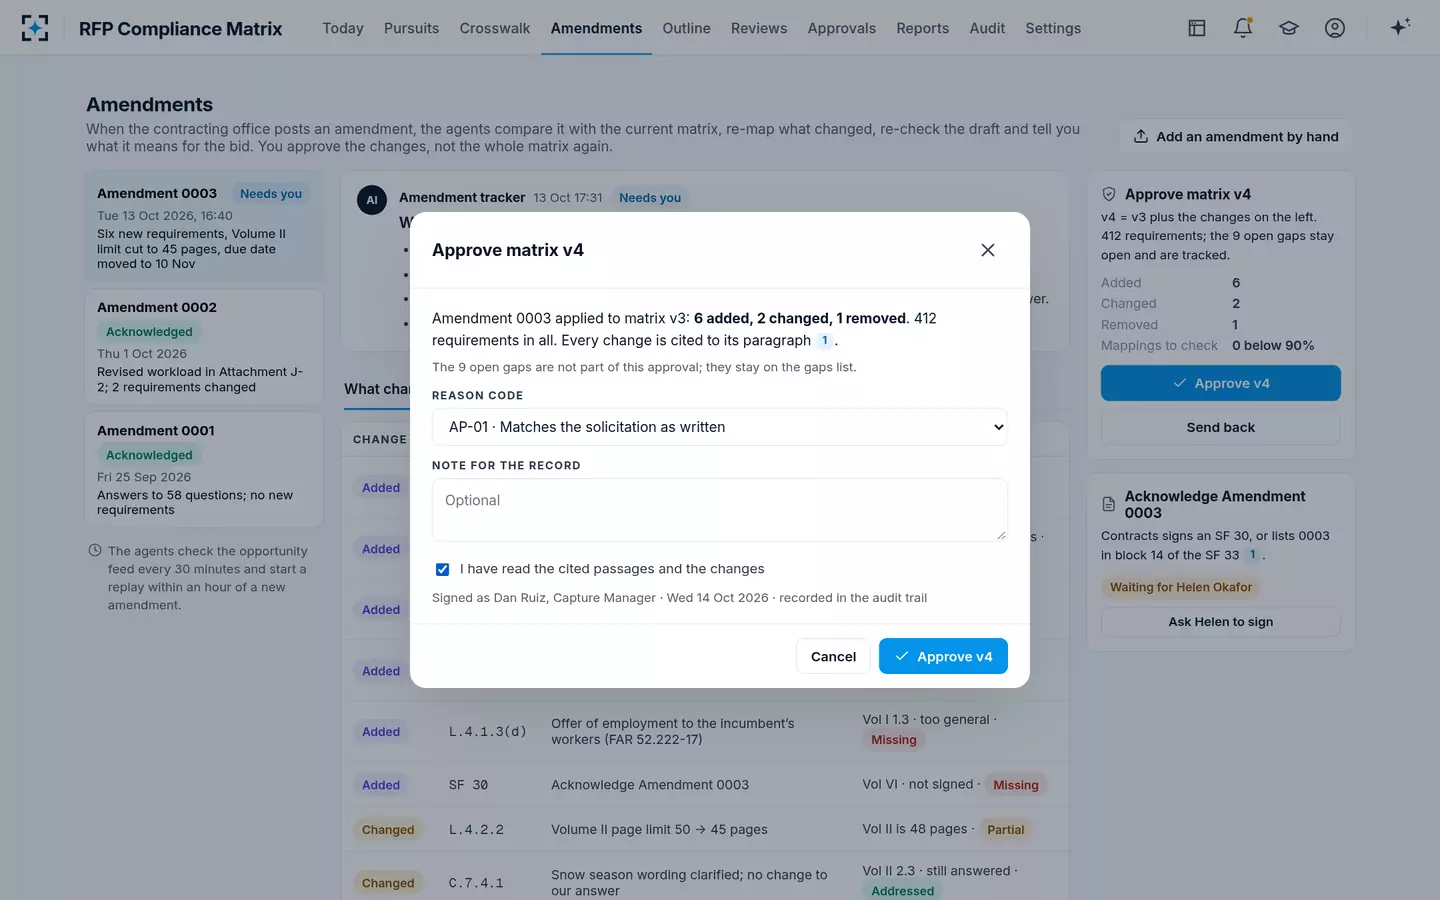The image size is (1440, 900).
Task: Click the L.4.1.3(d) reference cell
Action: pos(487,732)
